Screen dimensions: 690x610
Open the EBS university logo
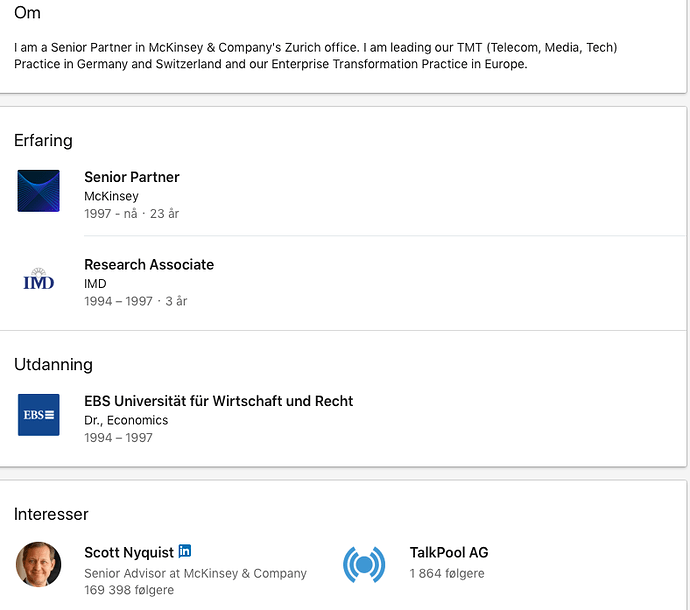point(39,415)
